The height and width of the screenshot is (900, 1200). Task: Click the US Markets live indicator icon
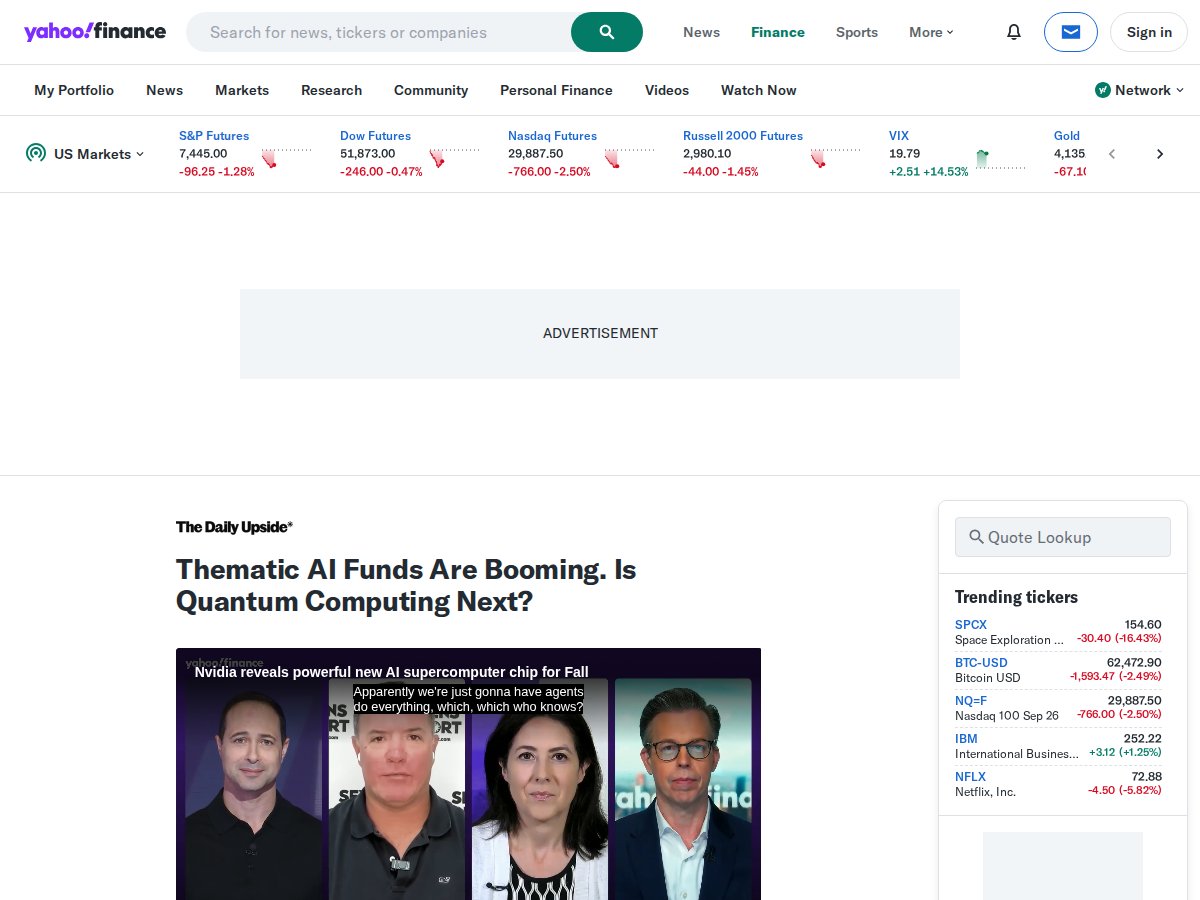point(36,153)
